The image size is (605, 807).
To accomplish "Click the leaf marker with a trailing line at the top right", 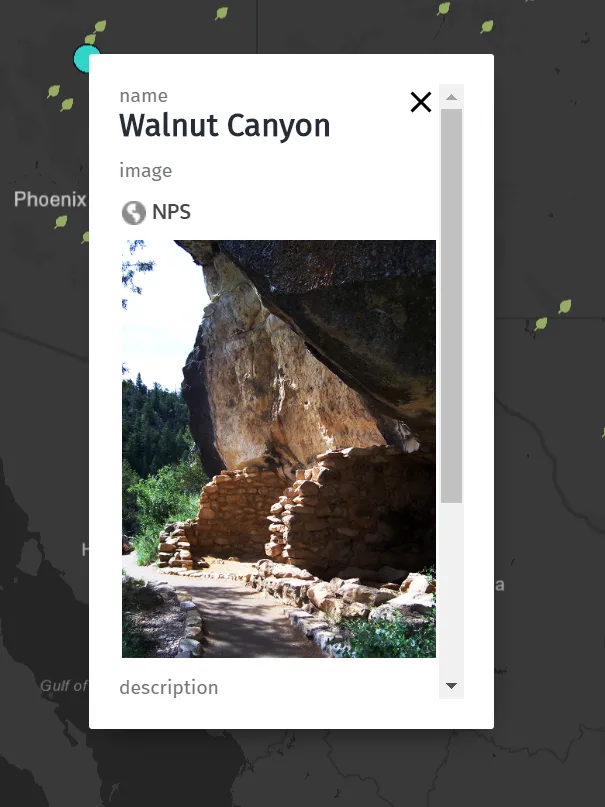I will (x=443, y=9).
